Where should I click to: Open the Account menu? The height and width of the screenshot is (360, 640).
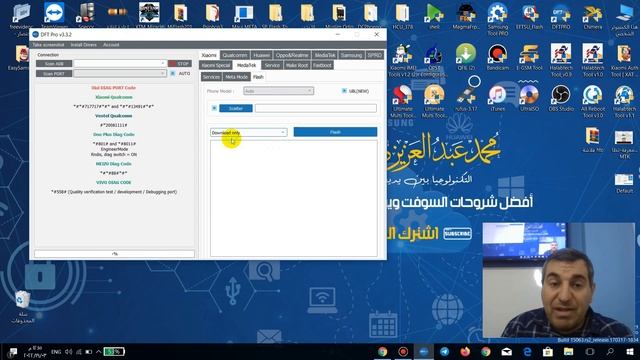point(111,44)
